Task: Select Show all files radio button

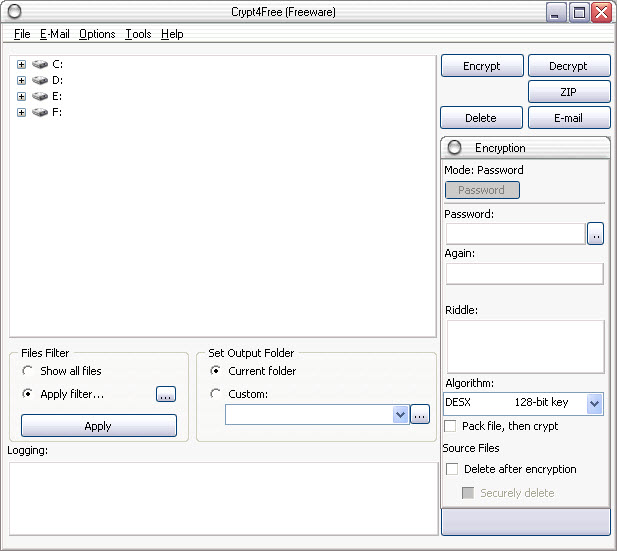Action: click(x=27, y=371)
